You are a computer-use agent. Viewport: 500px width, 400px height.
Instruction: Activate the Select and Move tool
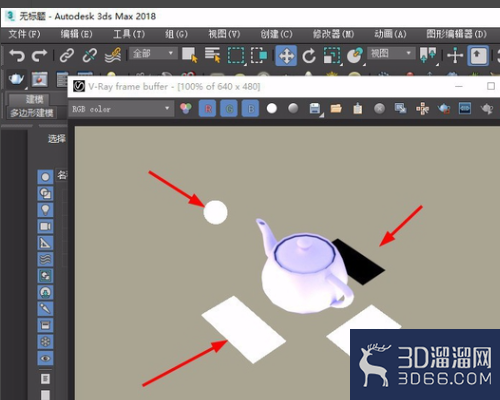pos(286,55)
